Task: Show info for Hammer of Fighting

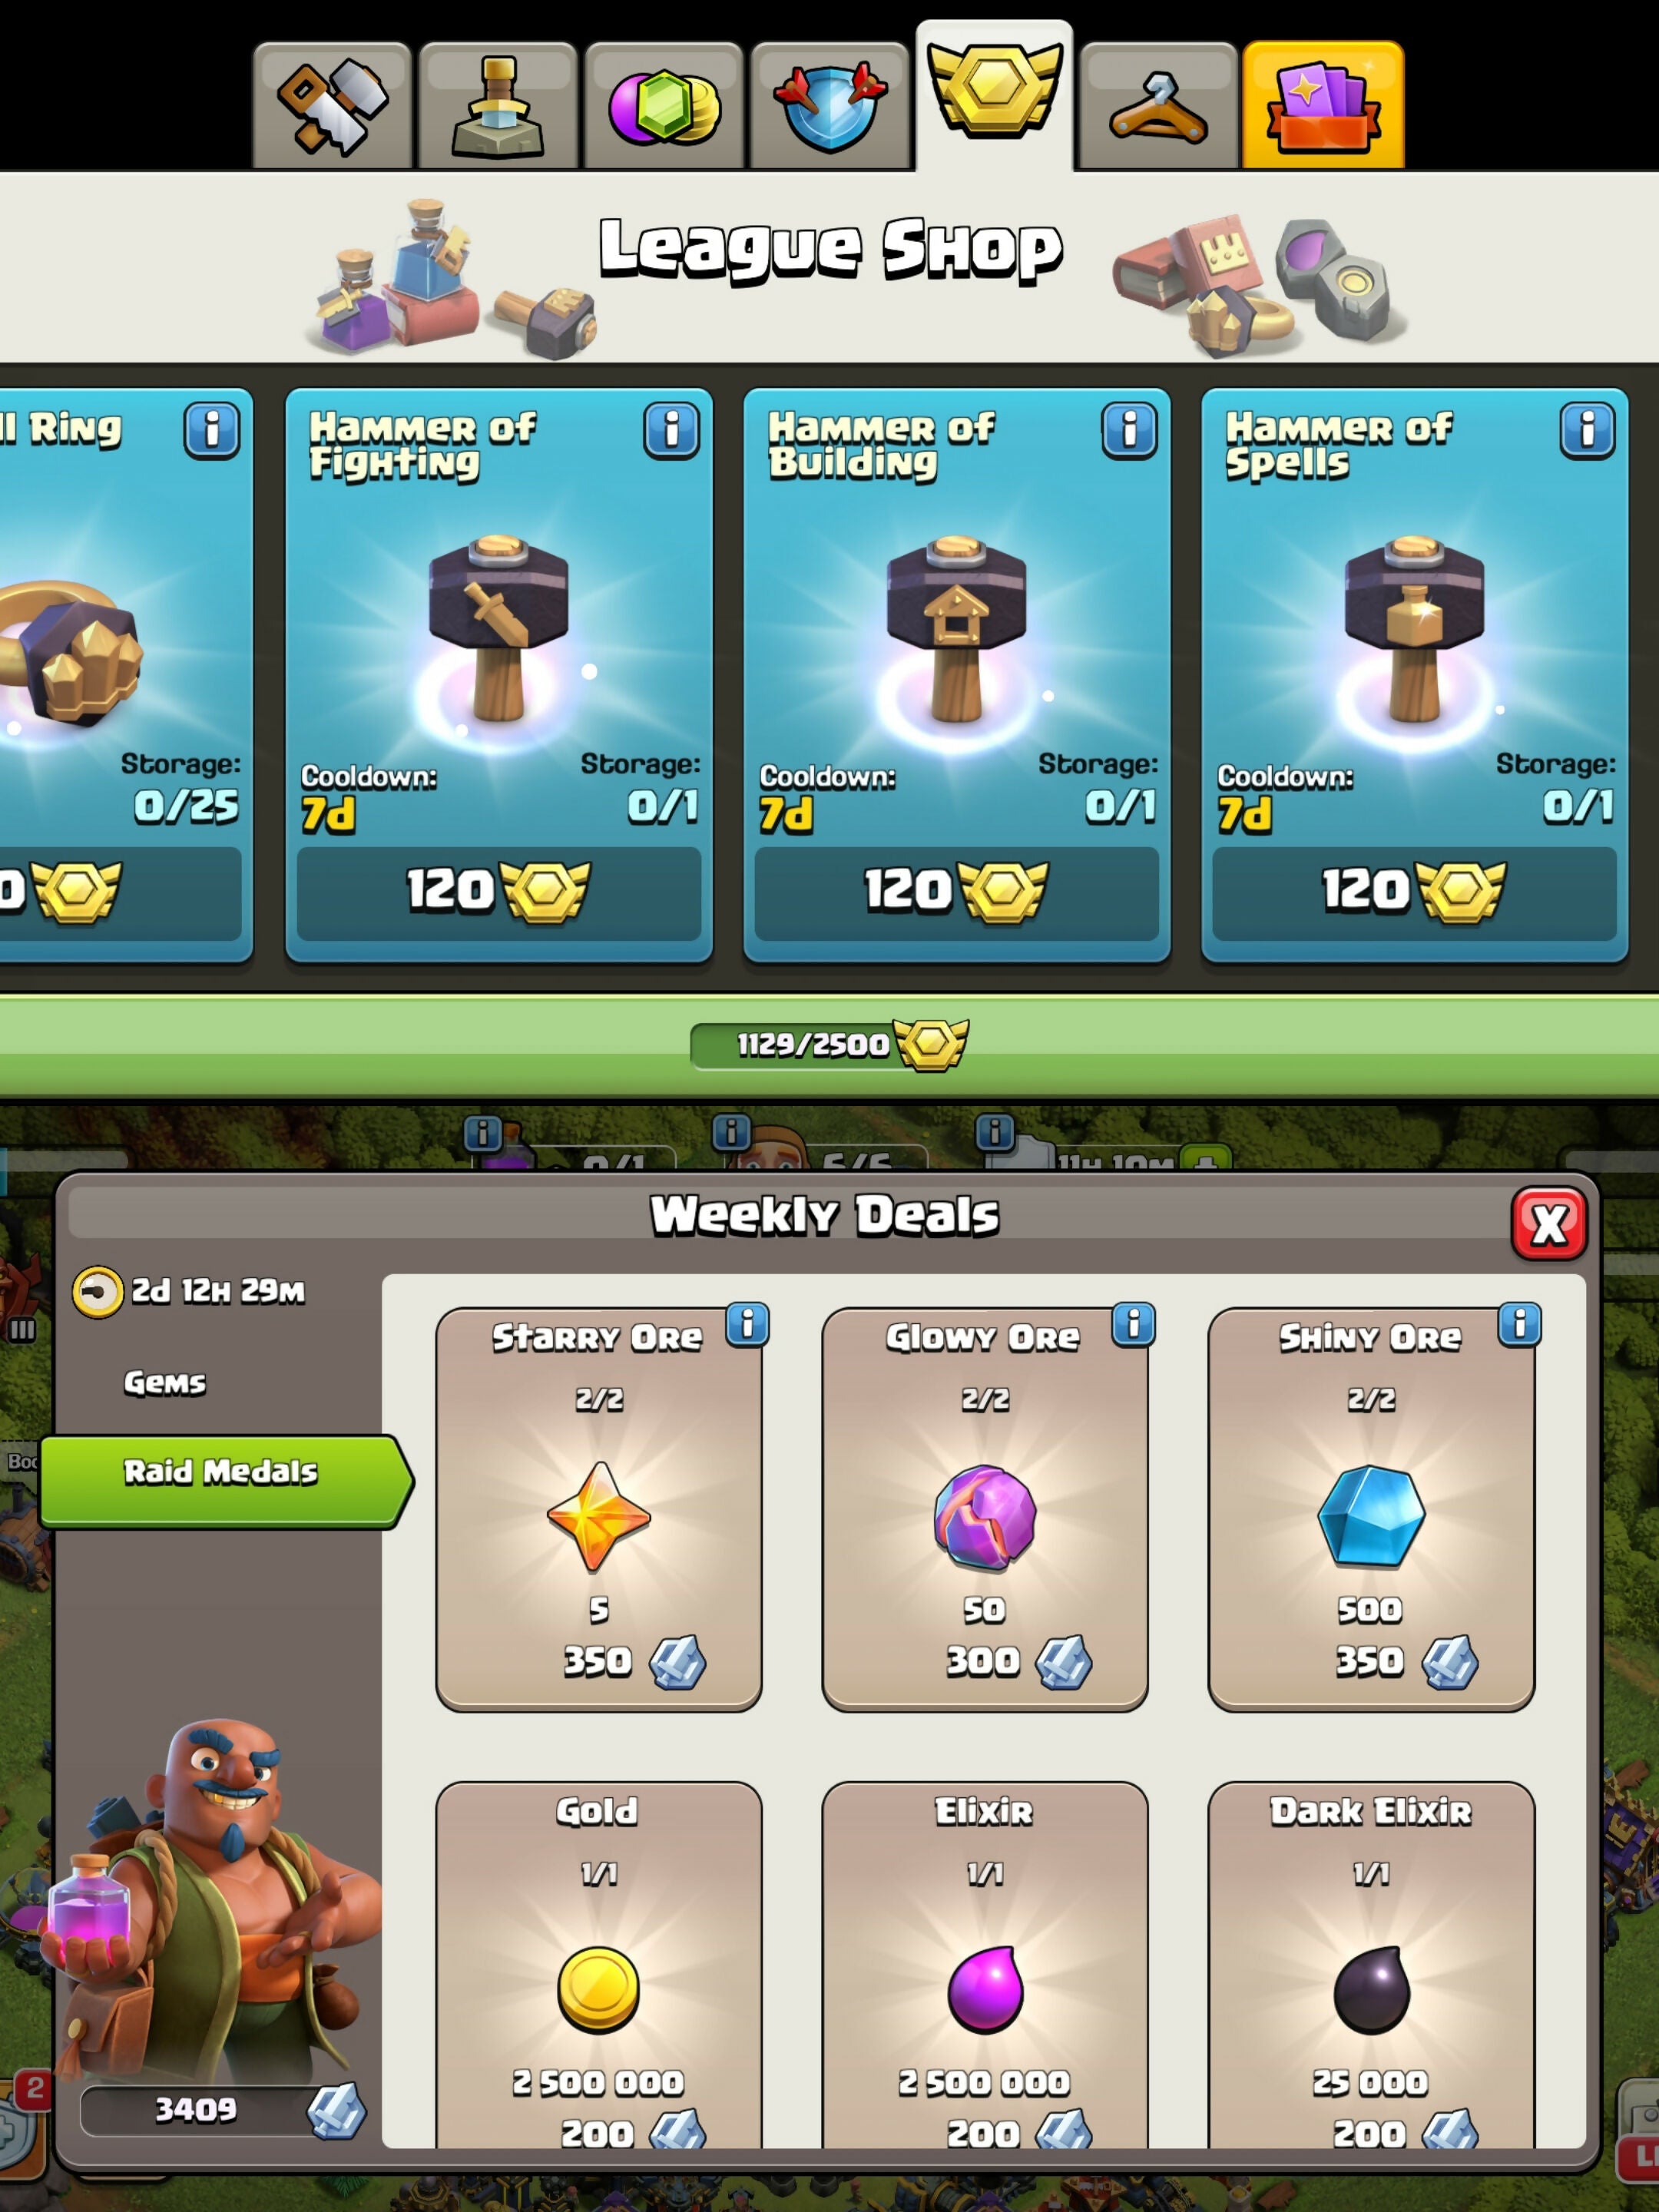Action: click(671, 431)
